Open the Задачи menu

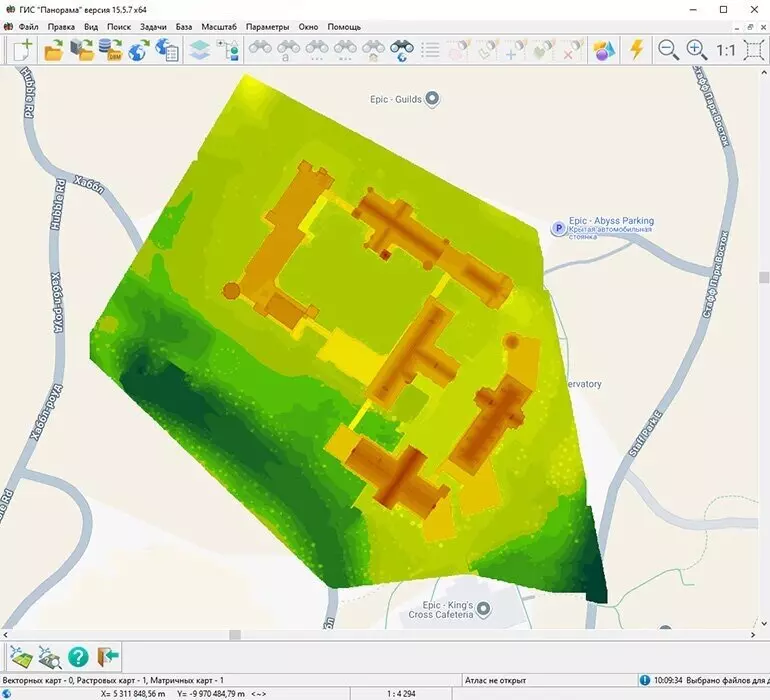point(153,27)
